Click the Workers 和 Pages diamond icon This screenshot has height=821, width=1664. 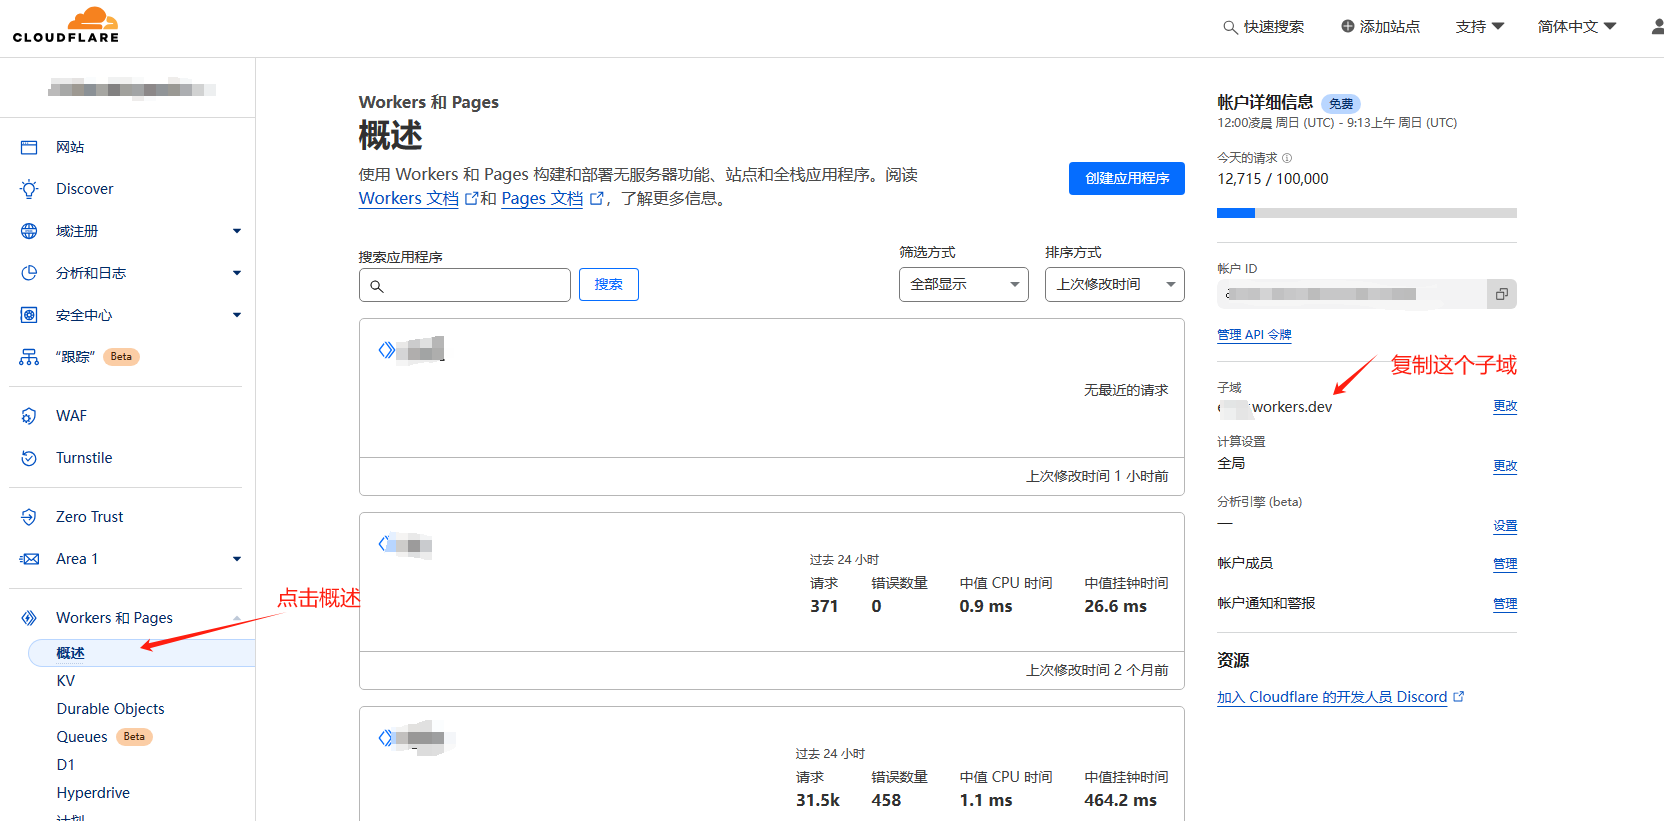click(x=29, y=618)
